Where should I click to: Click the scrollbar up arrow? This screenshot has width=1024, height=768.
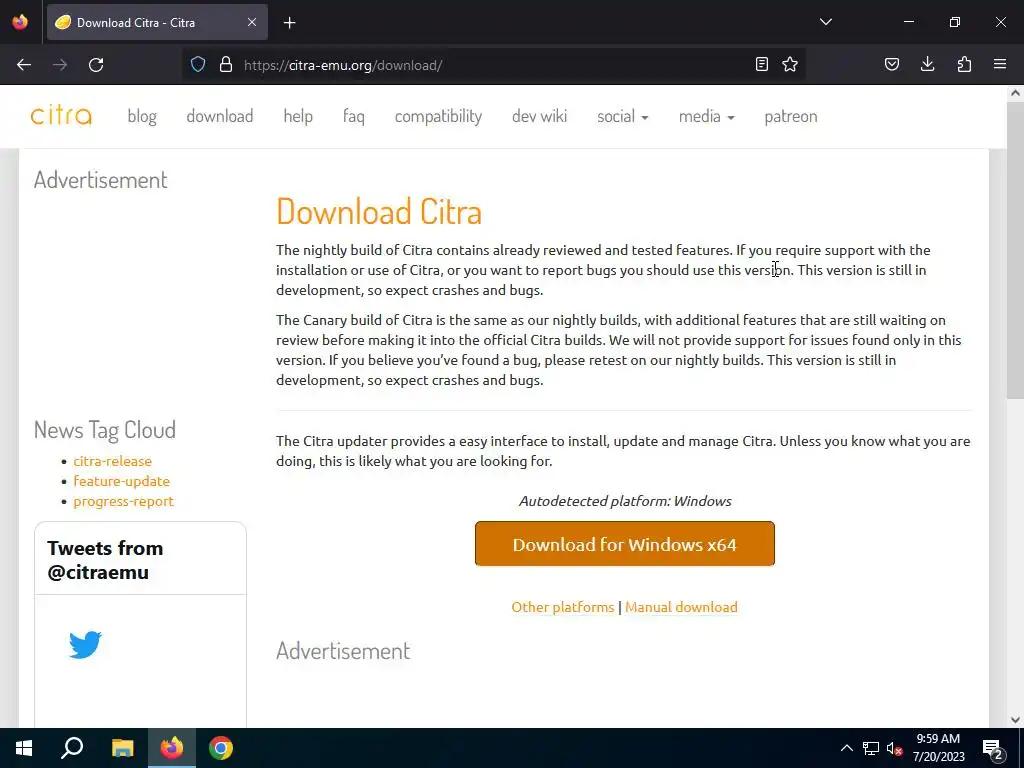[1015, 93]
